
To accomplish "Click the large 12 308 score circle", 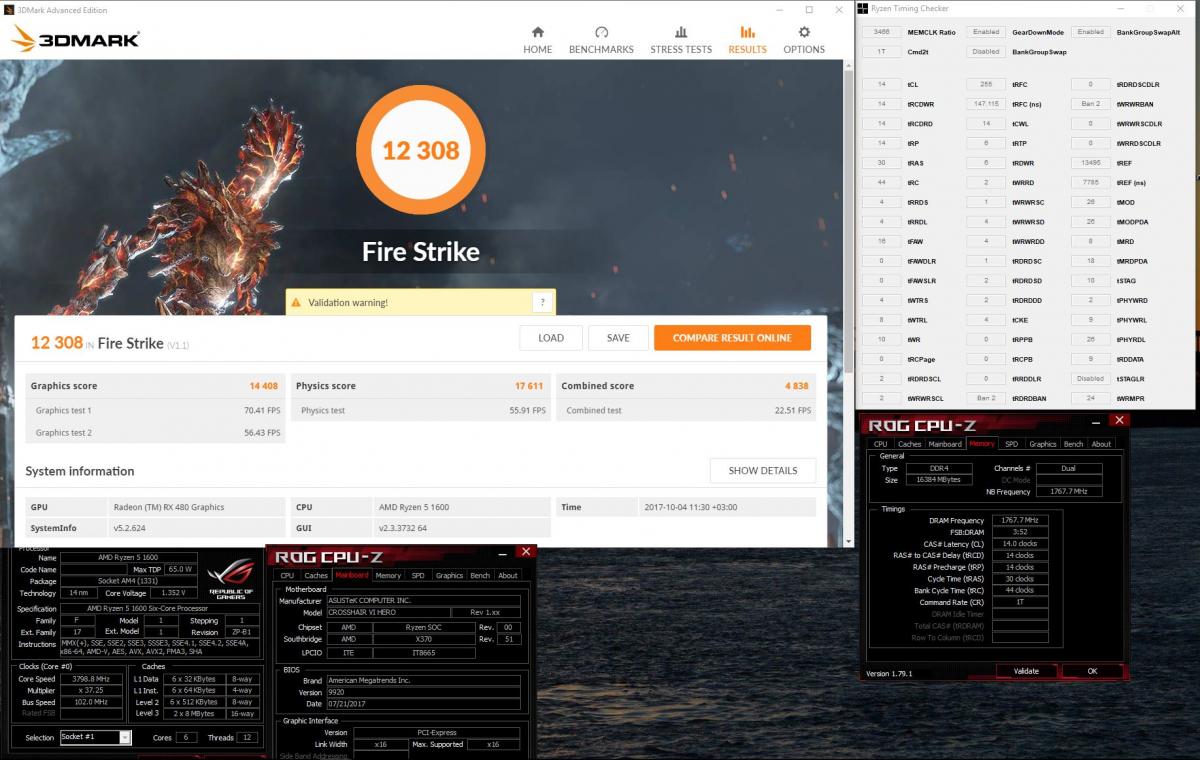I will [420, 151].
